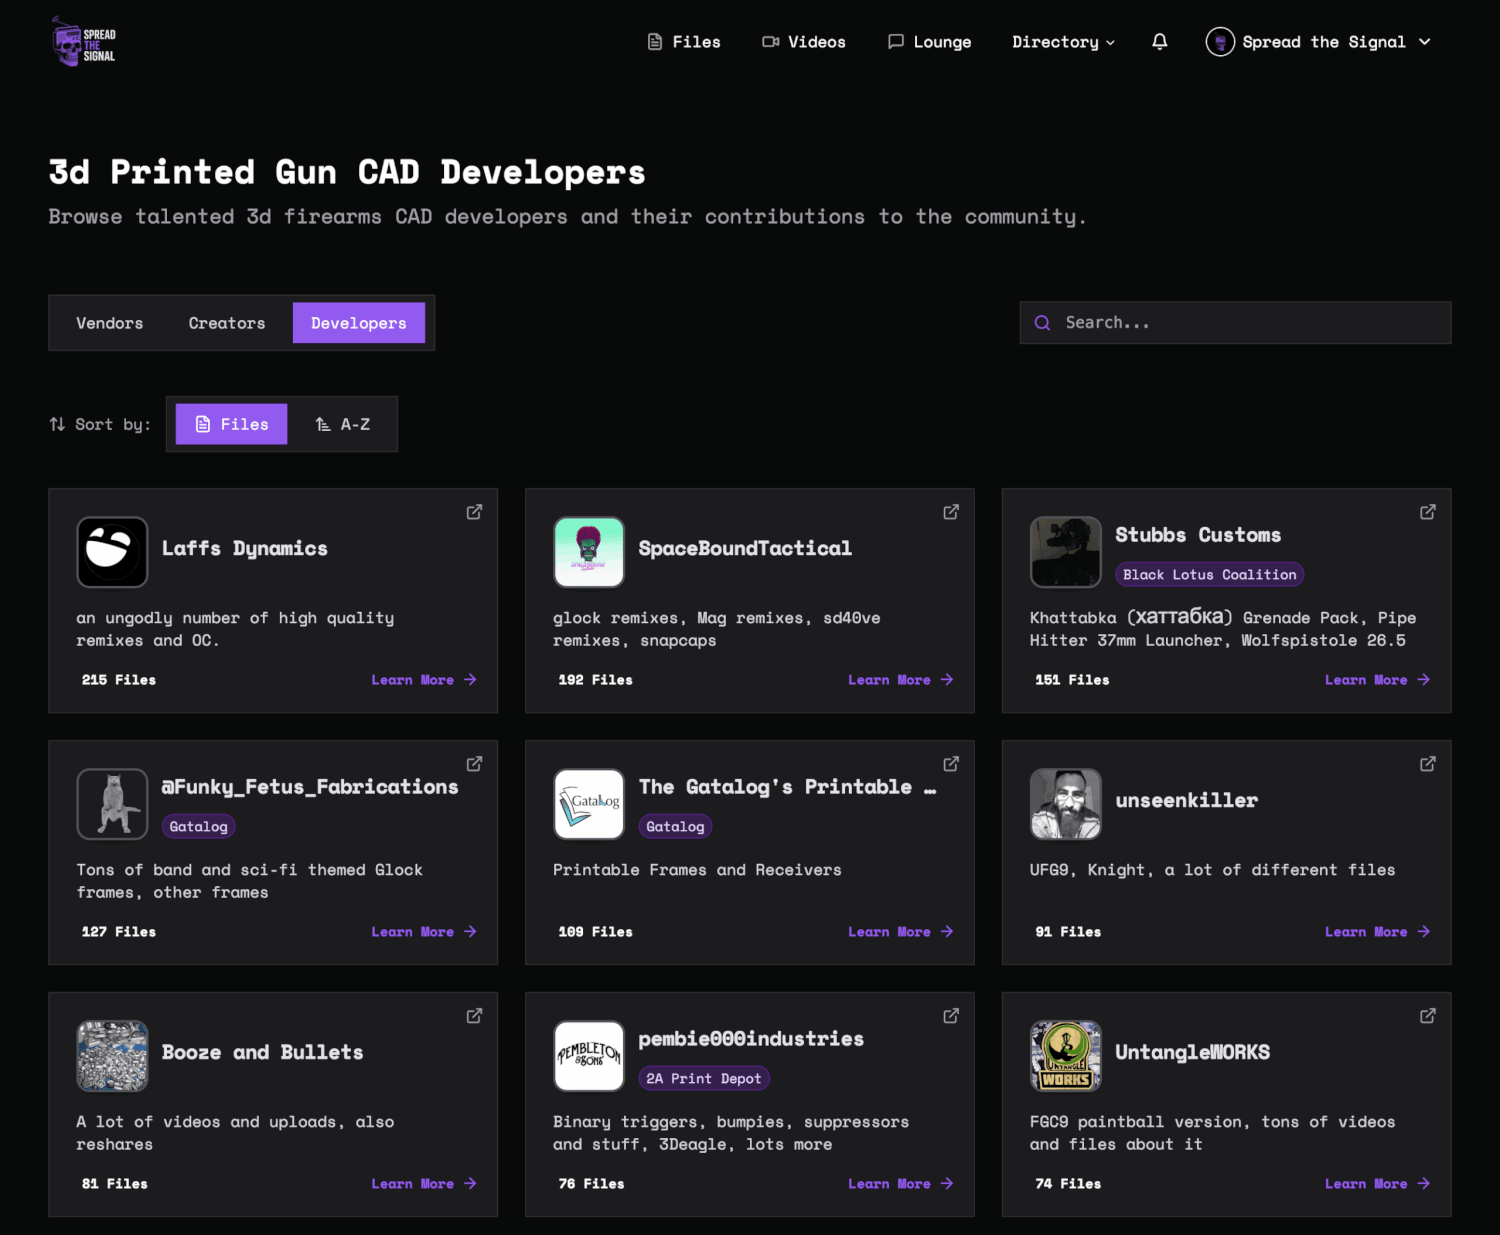Expand the Directory dropdown menu
The image size is (1500, 1235).
(1063, 42)
